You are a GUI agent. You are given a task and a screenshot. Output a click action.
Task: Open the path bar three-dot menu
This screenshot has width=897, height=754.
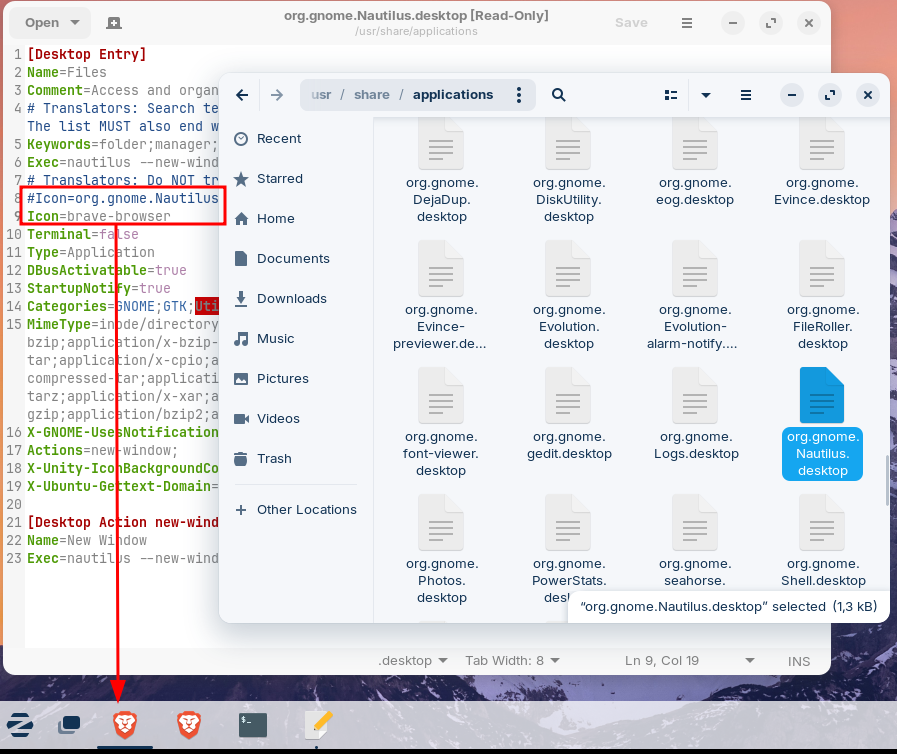(519, 95)
